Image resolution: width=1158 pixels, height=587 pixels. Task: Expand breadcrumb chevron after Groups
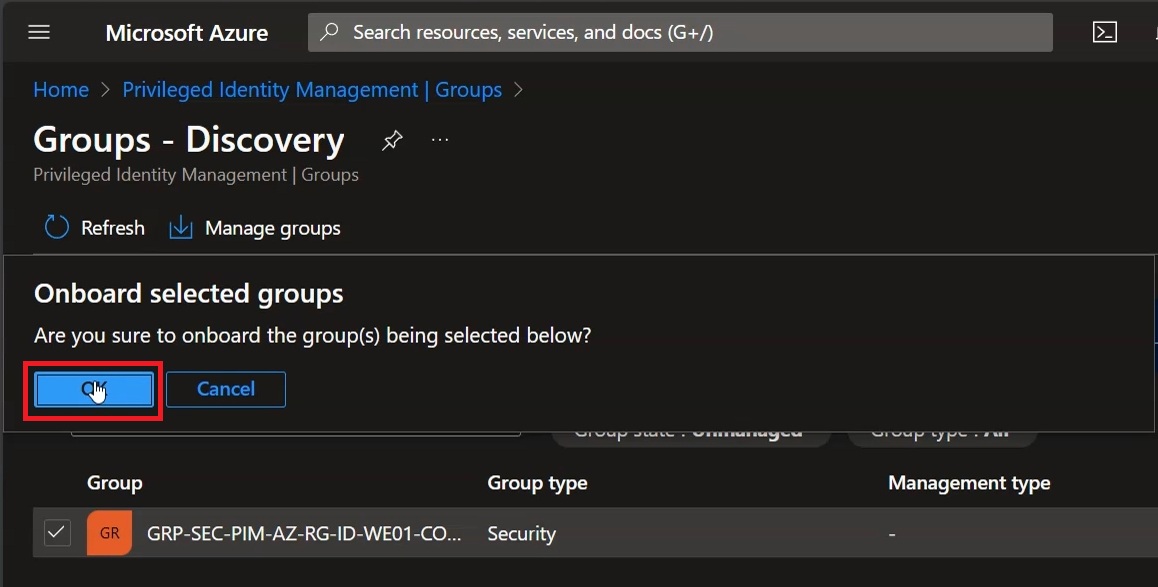518,89
